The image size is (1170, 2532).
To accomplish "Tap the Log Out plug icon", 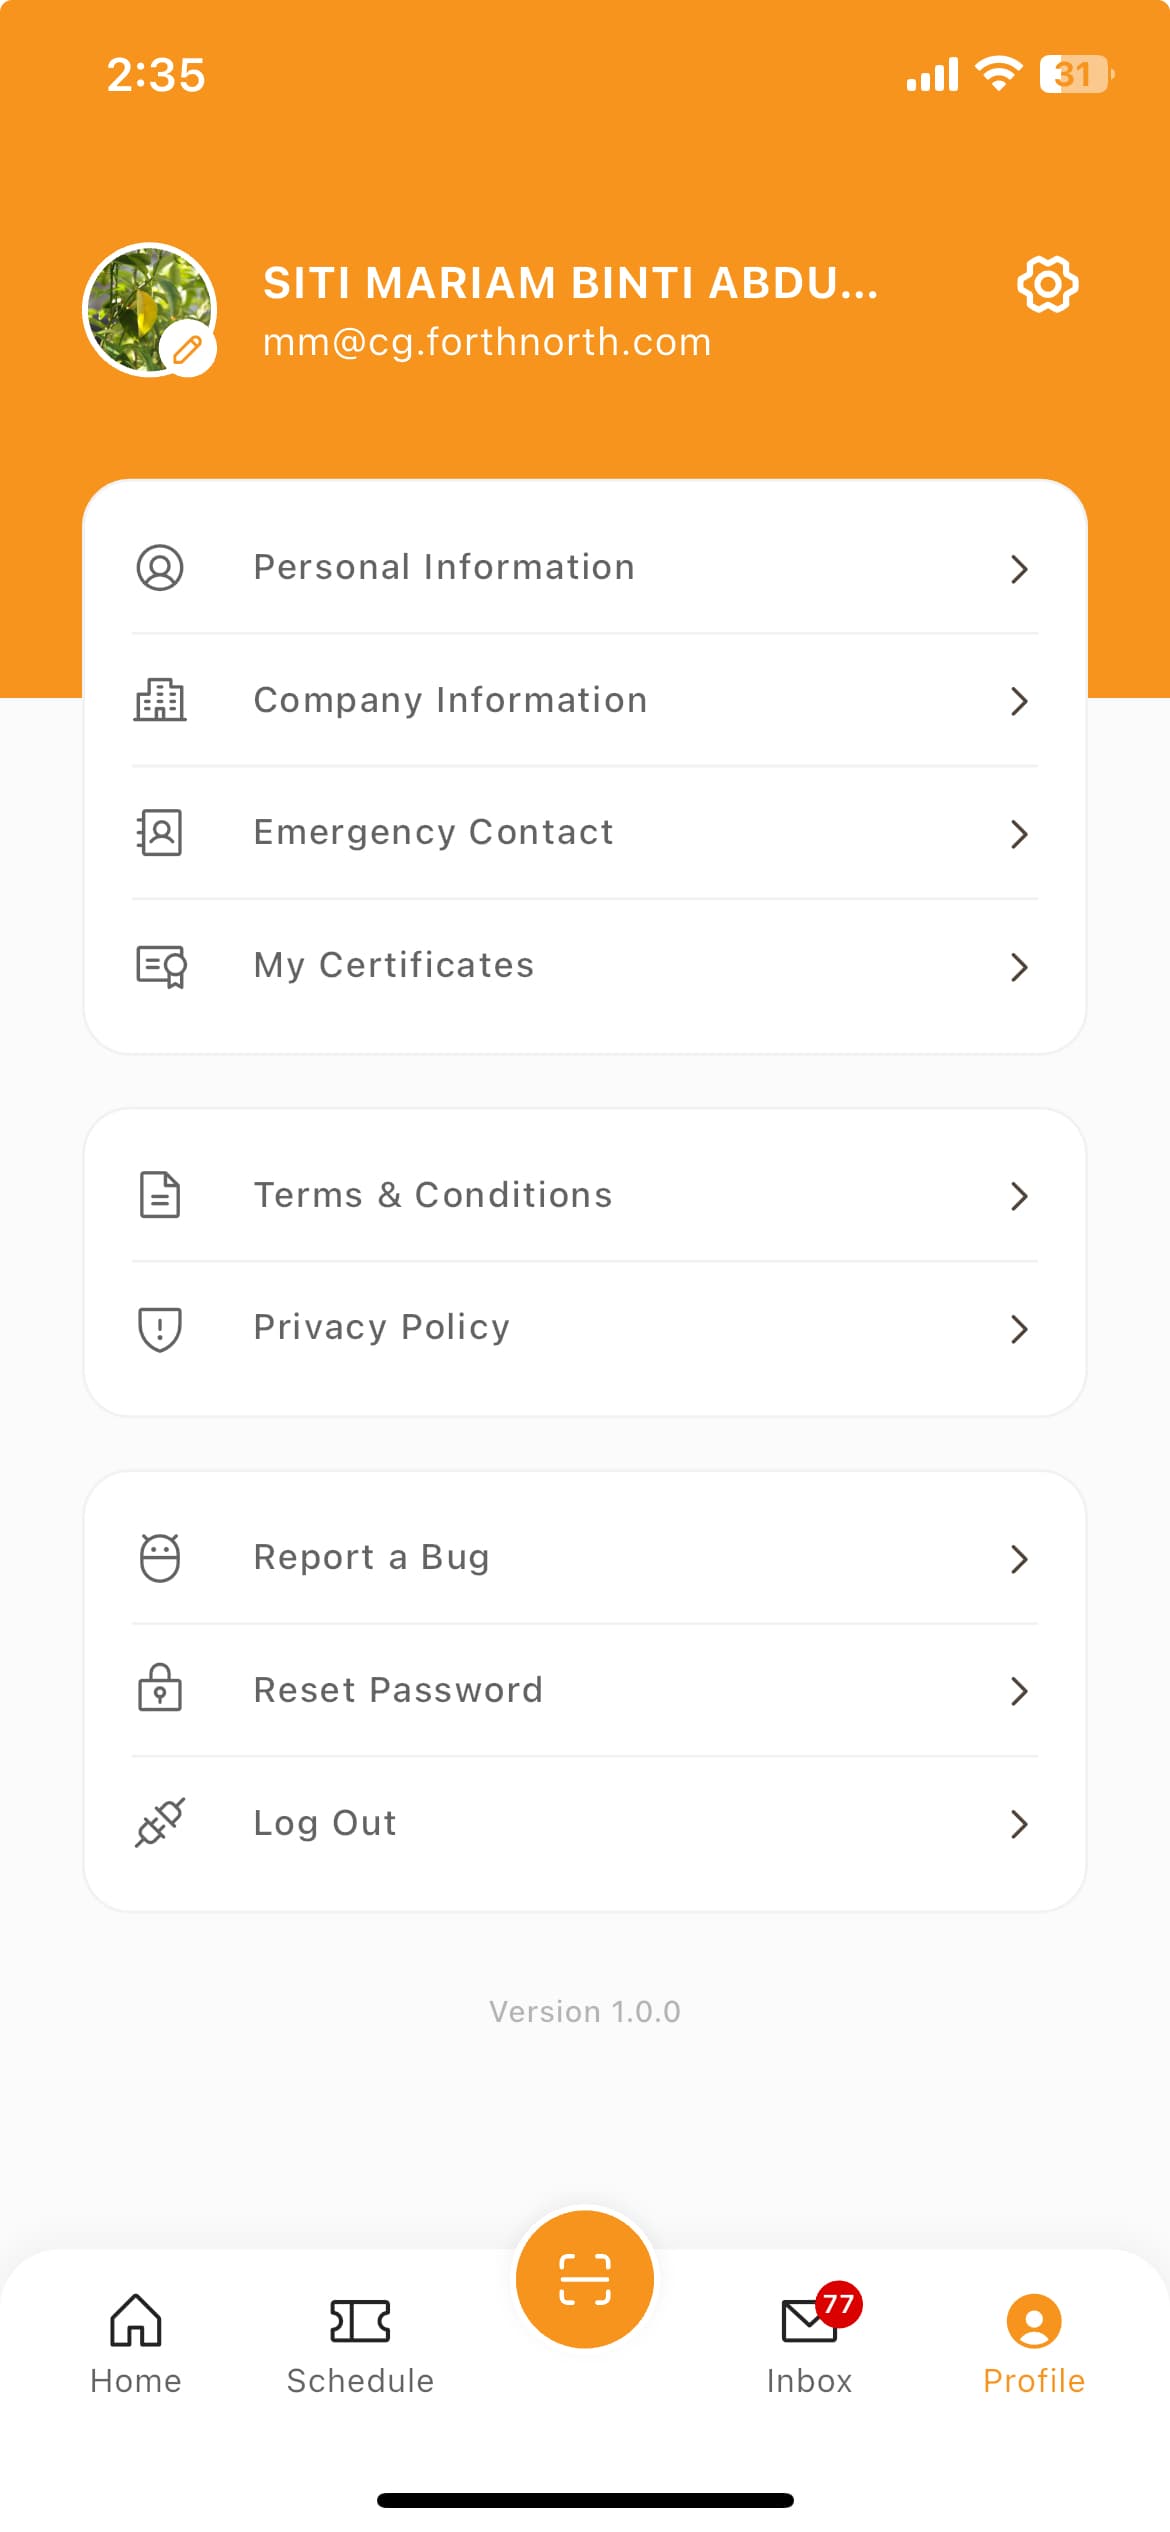I will [160, 1823].
